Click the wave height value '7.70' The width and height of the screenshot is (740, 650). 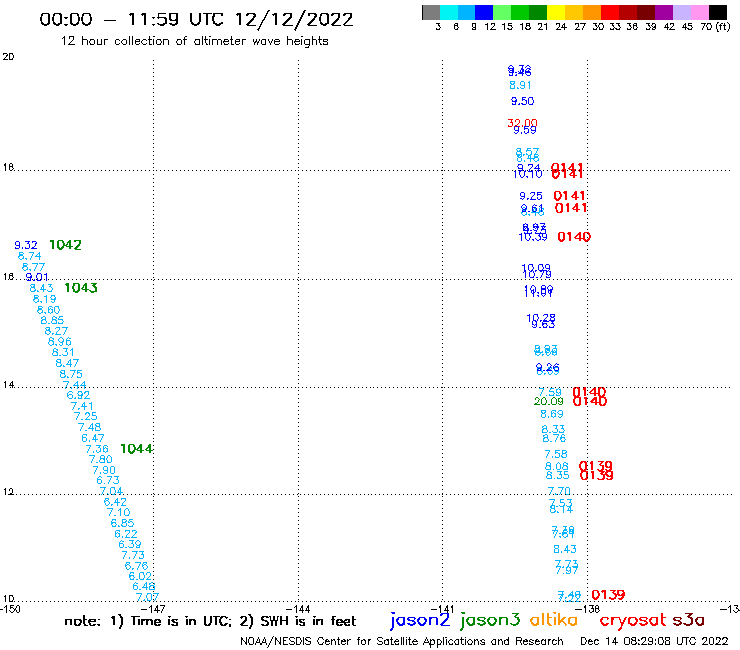click(x=559, y=491)
